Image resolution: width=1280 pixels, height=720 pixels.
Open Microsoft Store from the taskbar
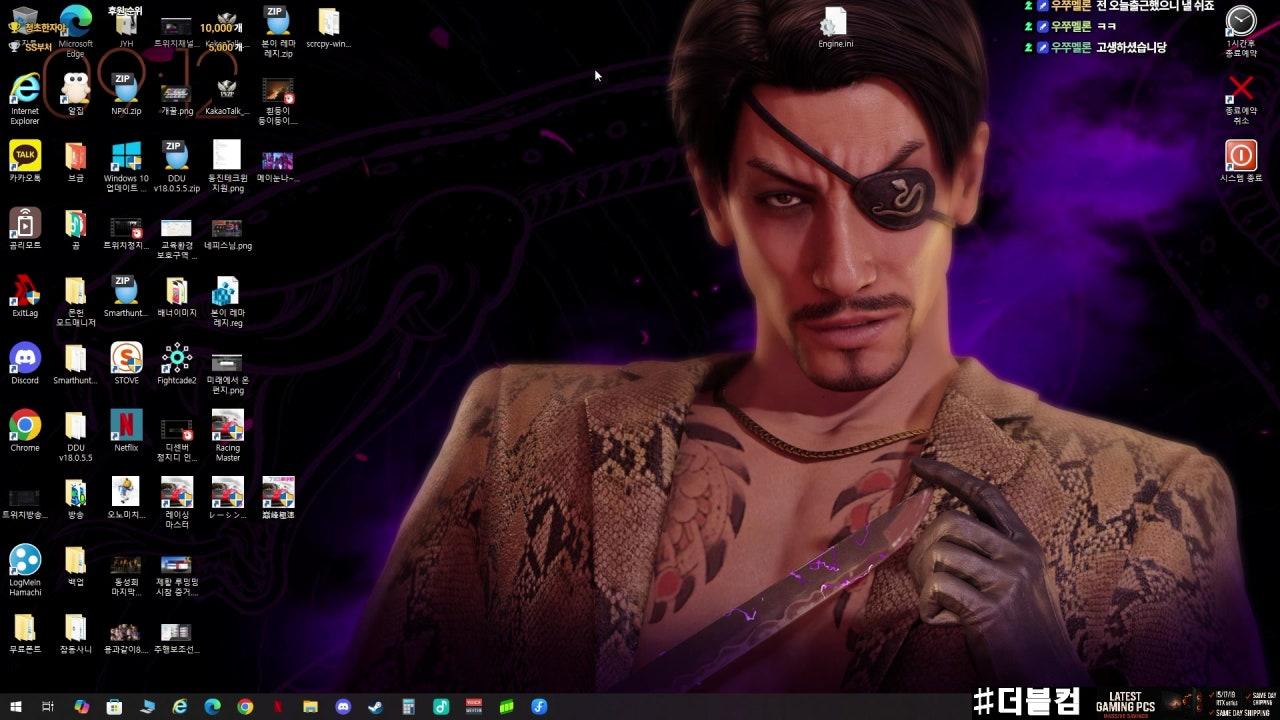[114, 707]
